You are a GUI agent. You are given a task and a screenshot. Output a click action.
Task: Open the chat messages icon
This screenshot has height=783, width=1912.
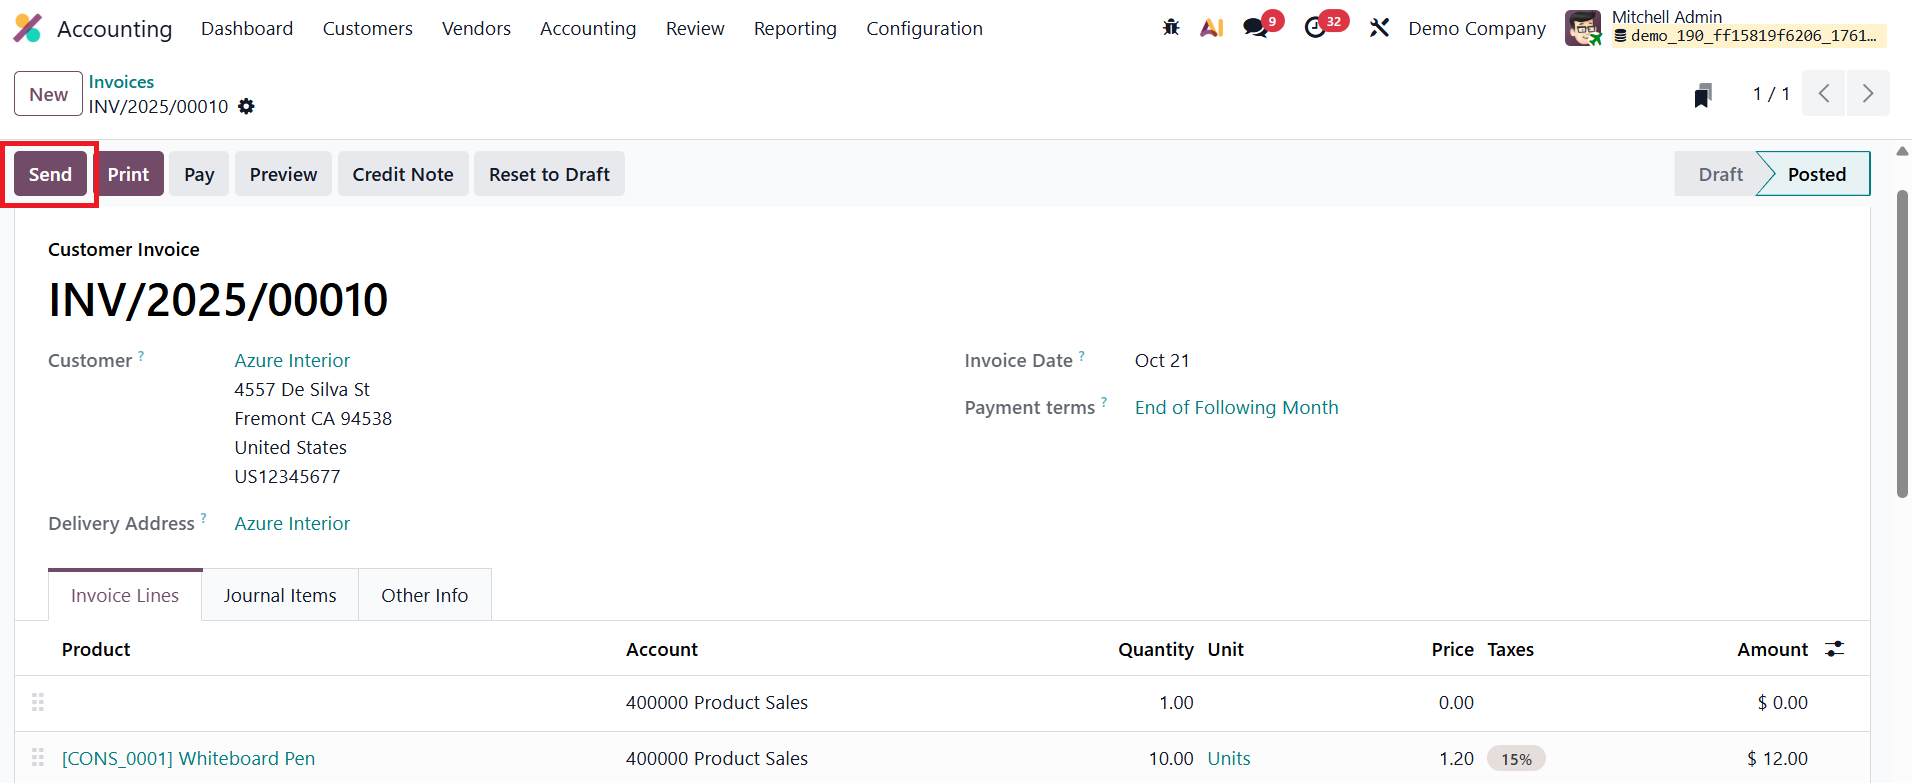pyautogui.click(x=1255, y=28)
